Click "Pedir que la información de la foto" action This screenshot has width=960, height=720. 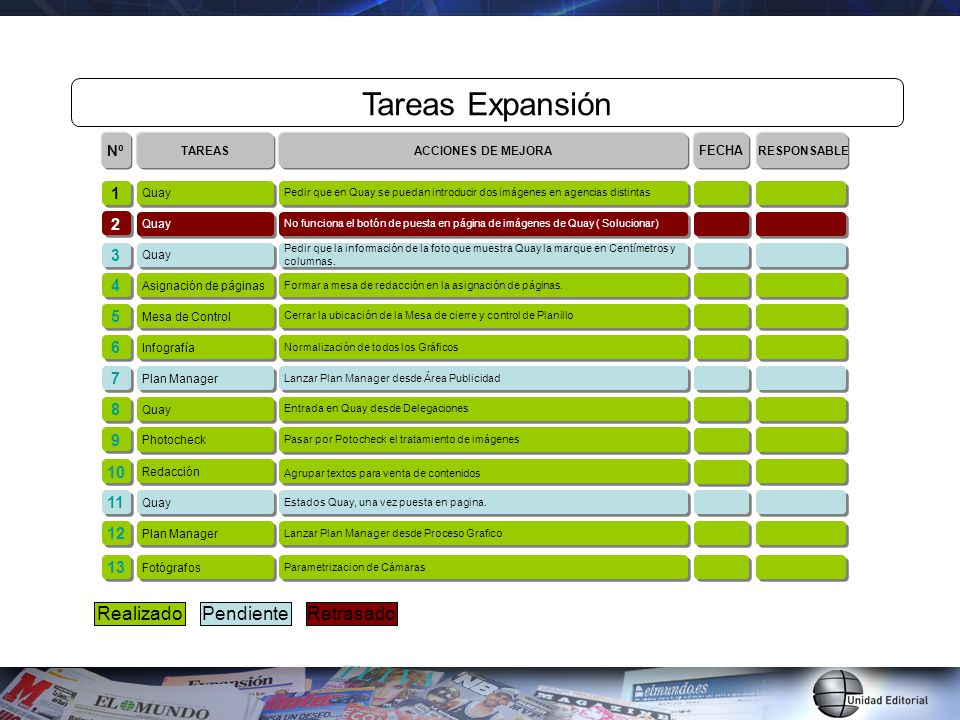tap(484, 255)
